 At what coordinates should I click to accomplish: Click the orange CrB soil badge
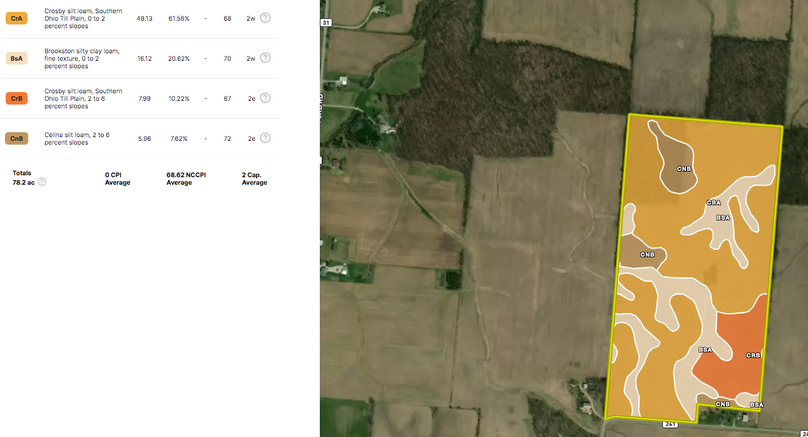click(x=17, y=98)
